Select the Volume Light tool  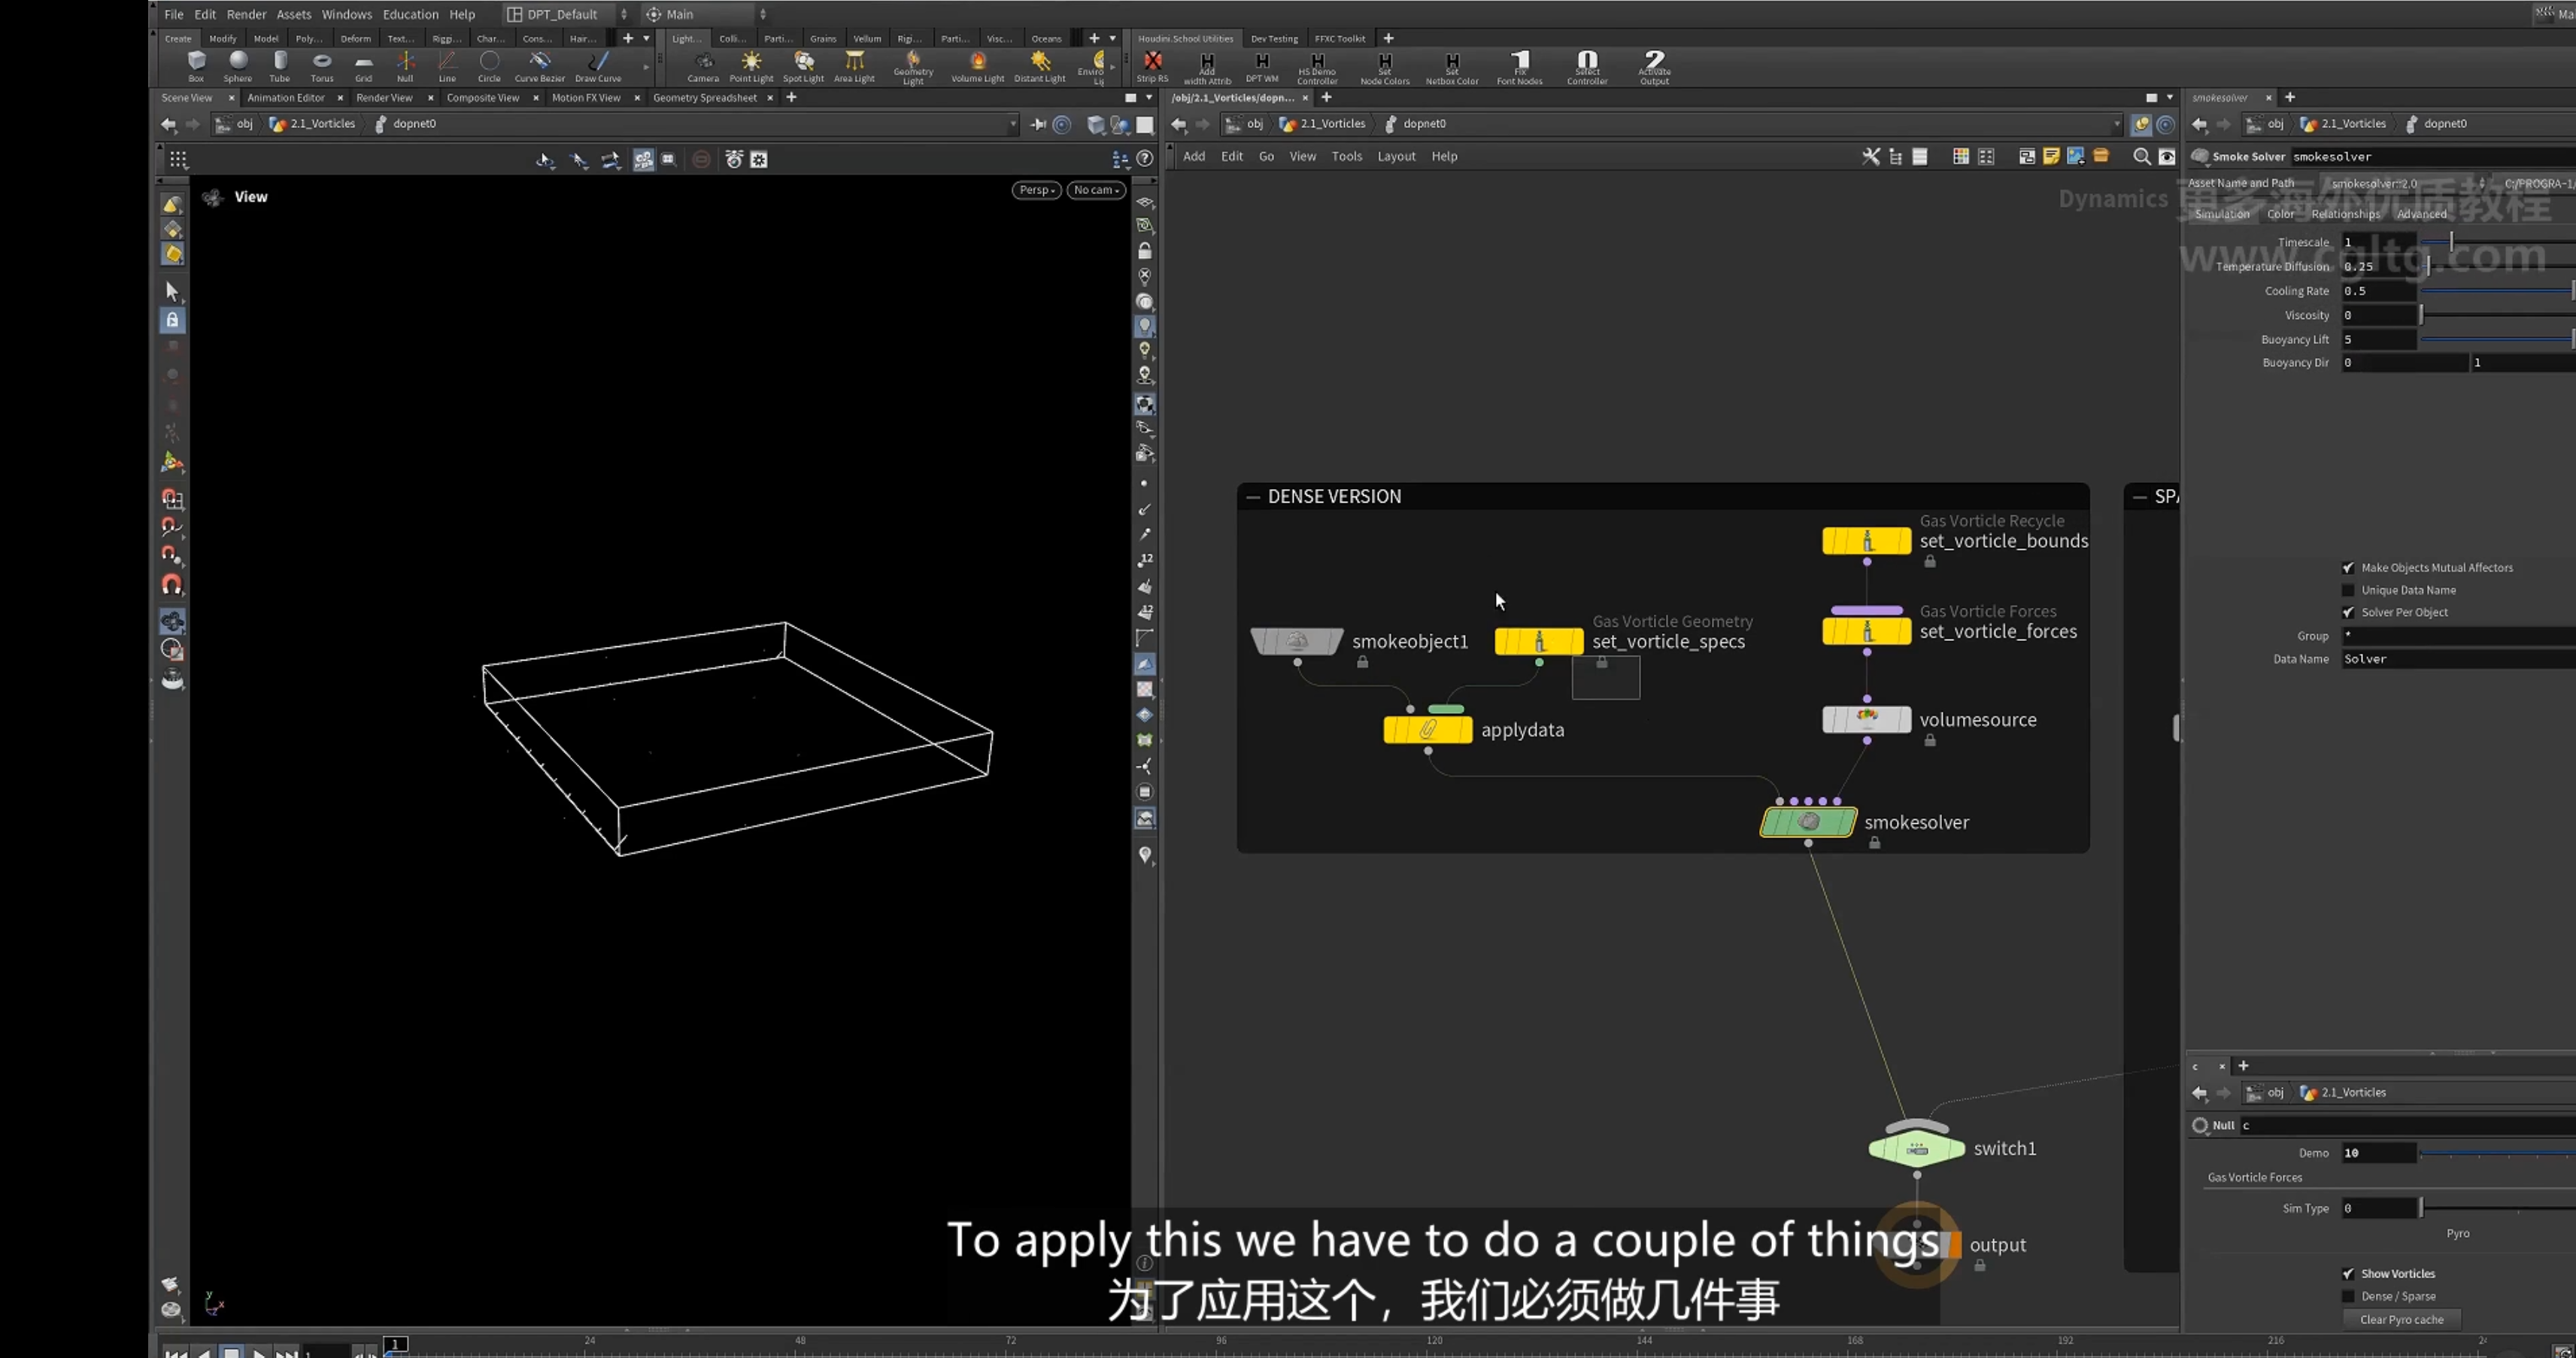pyautogui.click(x=977, y=66)
